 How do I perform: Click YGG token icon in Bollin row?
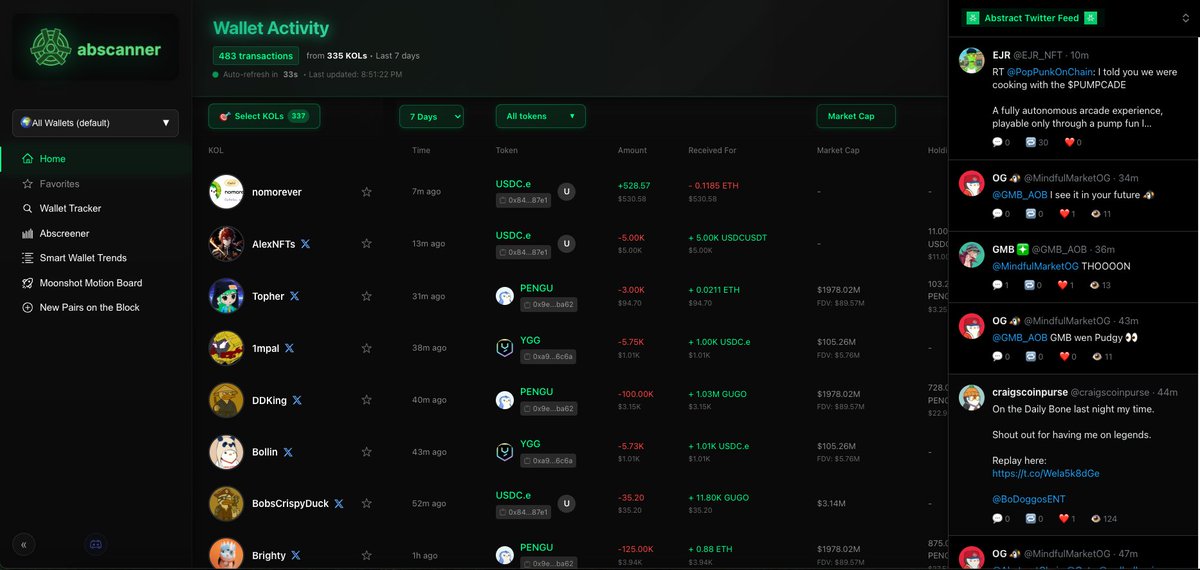pos(505,452)
